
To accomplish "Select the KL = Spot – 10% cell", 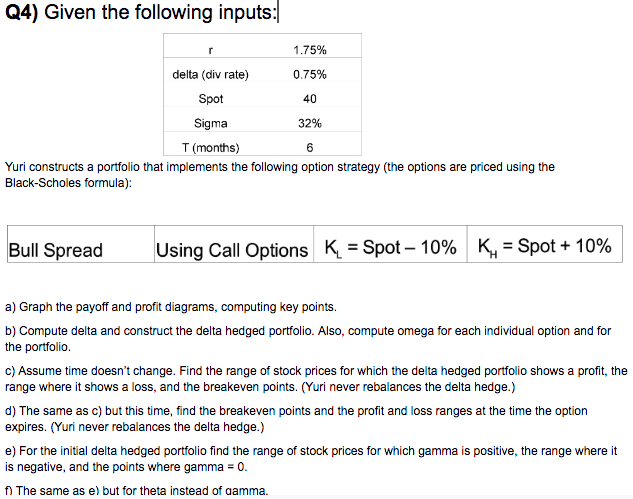I will point(390,244).
